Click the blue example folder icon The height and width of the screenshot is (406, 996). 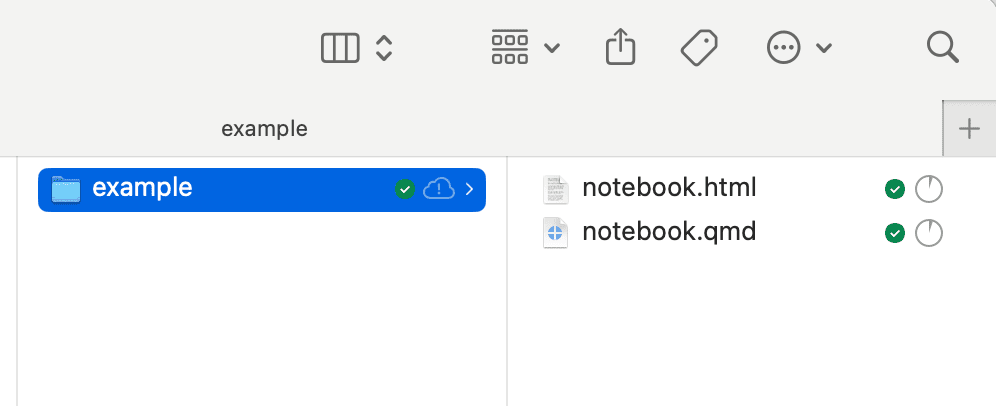click(66, 188)
